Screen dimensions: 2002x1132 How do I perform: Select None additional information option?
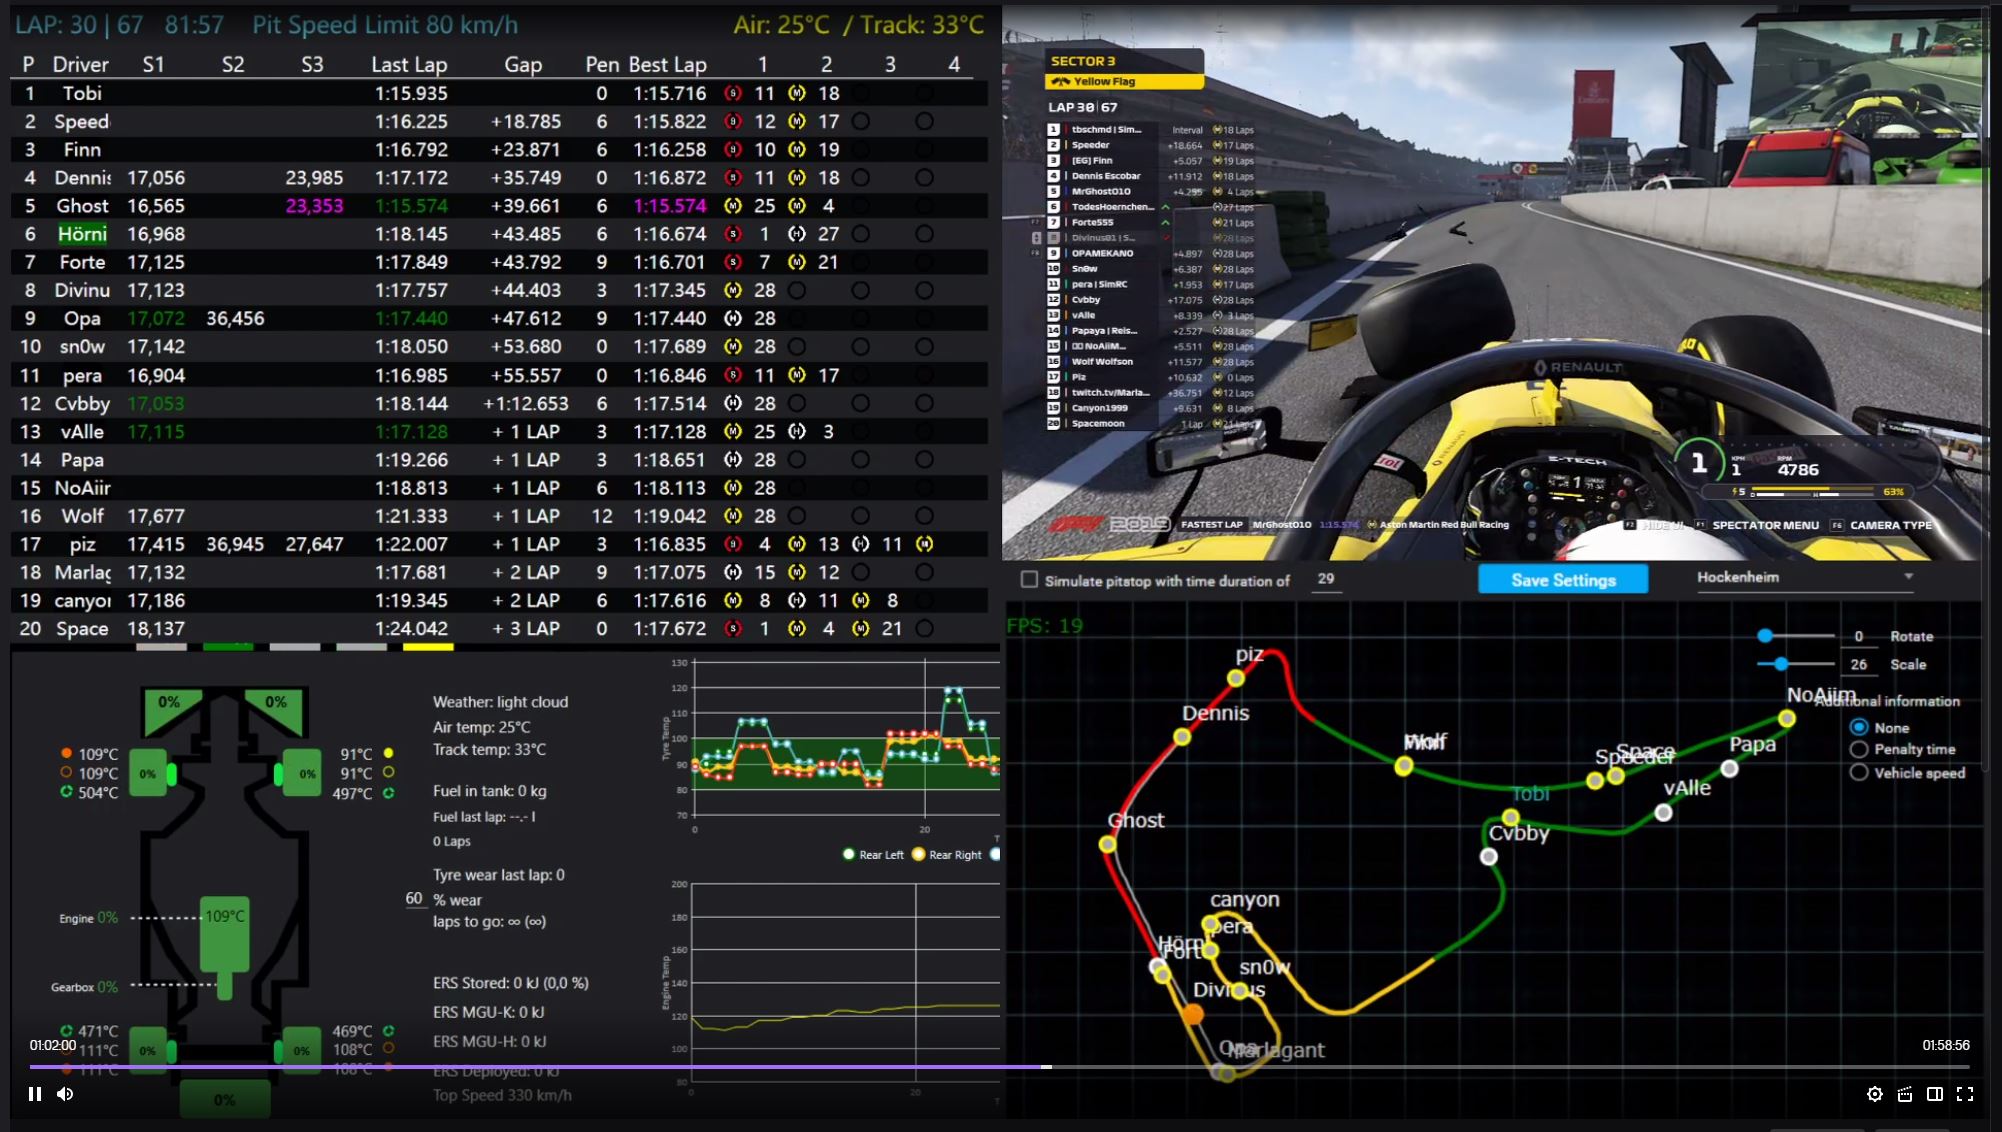click(x=1859, y=727)
